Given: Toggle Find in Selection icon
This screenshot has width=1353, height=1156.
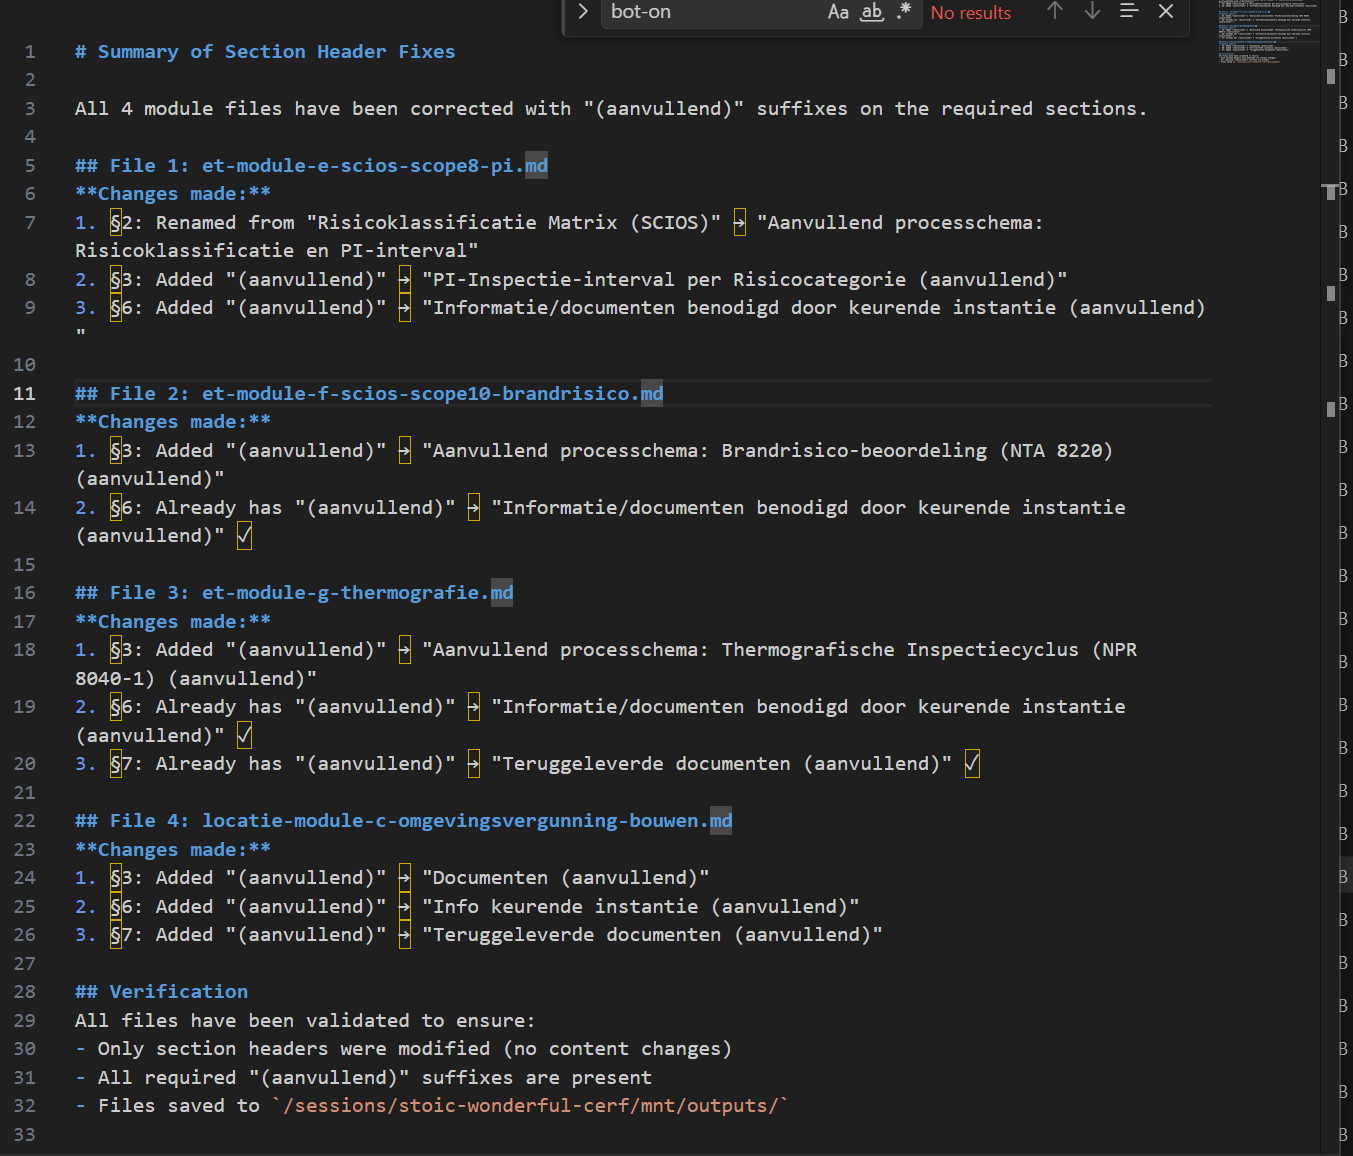Looking at the screenshot, I should 1129,11.
